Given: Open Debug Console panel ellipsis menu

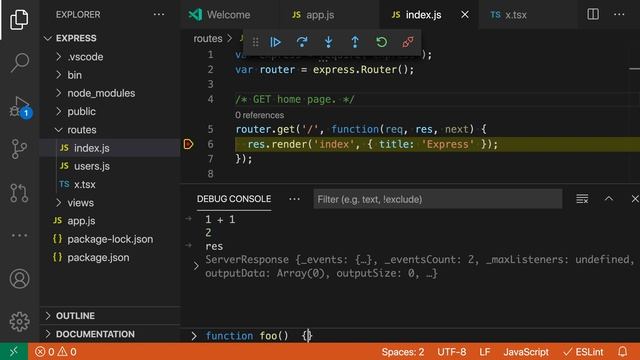Looking at the screenshot, I should 294,199.
